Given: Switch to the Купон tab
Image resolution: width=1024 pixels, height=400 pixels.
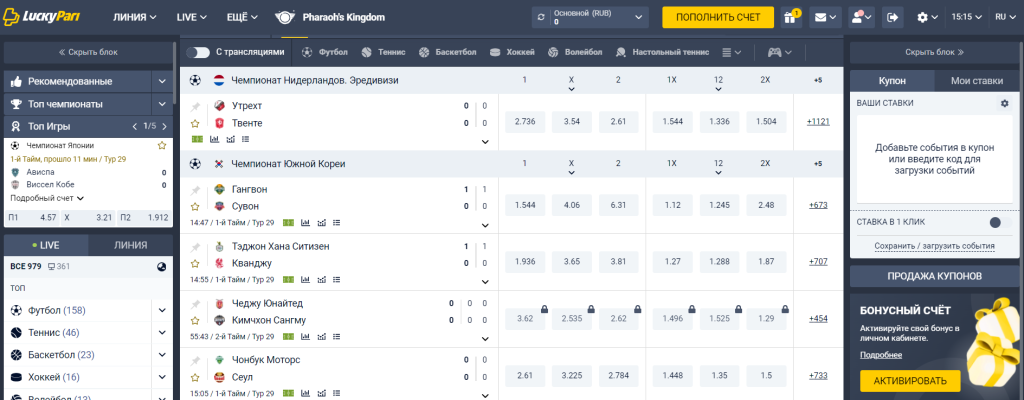Looking at the screenshot, I should coord(892,81).
